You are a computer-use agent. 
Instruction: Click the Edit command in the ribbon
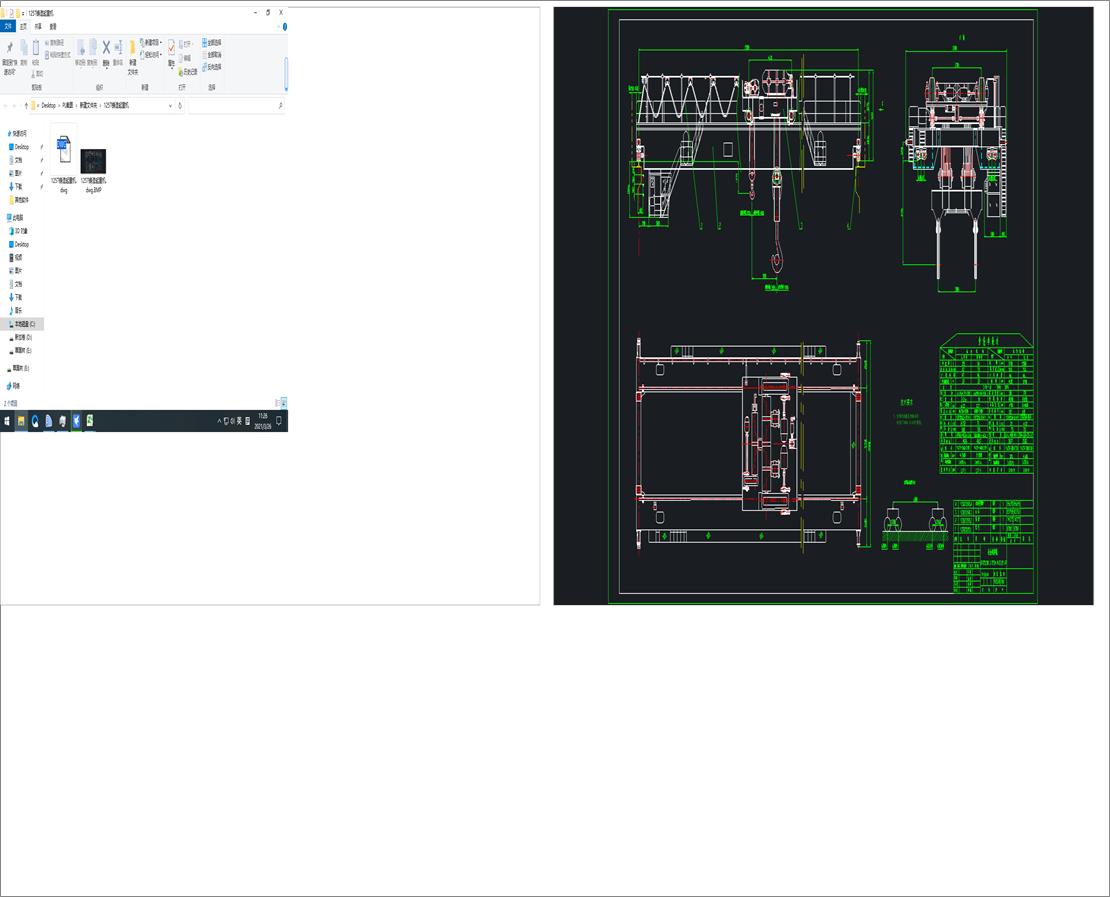[x=185, y=58]
